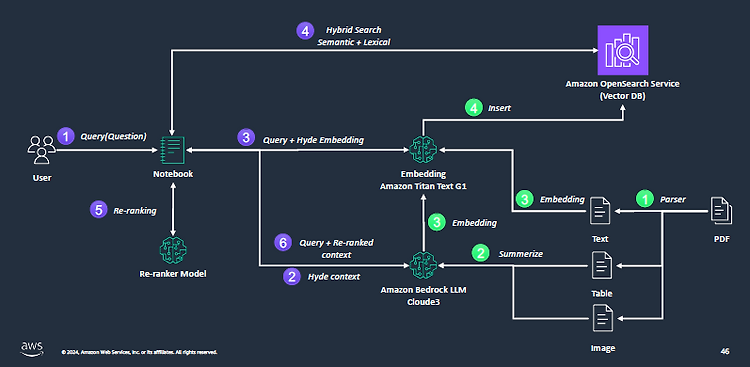Click the Embedding Amazon Titan Text icon
The image size is (750, 367).
tap(423, 149)
